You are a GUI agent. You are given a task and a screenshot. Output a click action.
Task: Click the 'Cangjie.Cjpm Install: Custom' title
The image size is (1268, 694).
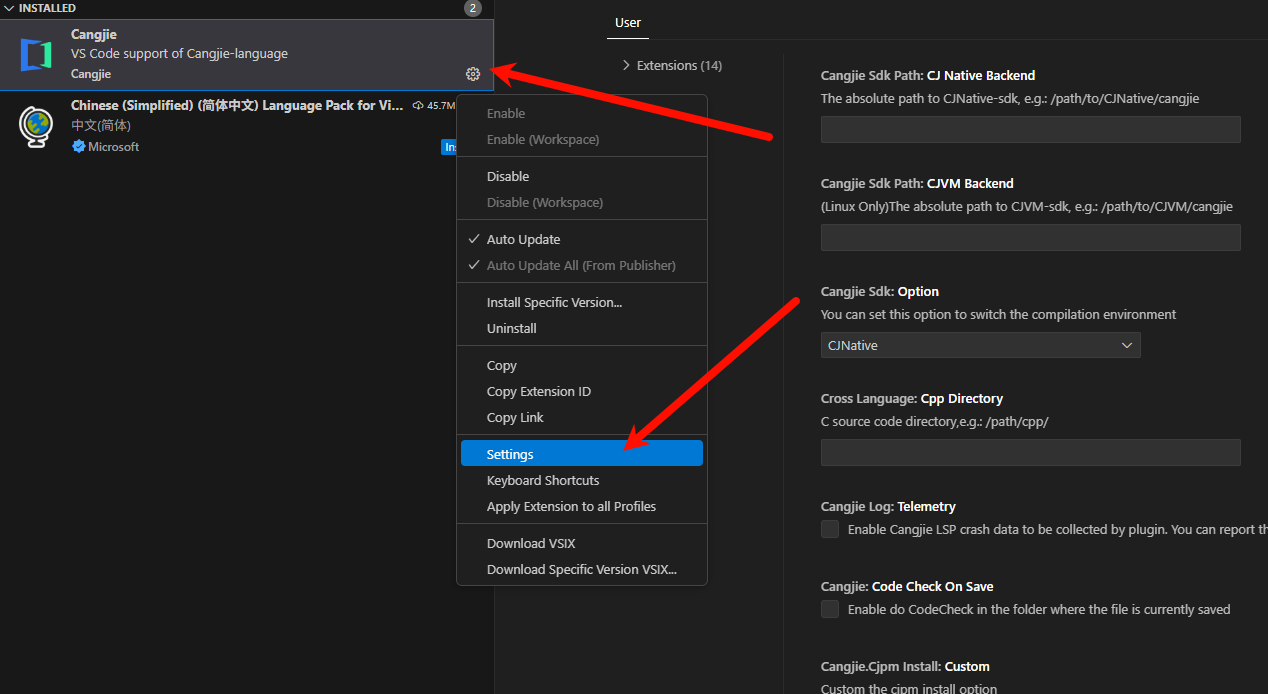tap(905, 666)
